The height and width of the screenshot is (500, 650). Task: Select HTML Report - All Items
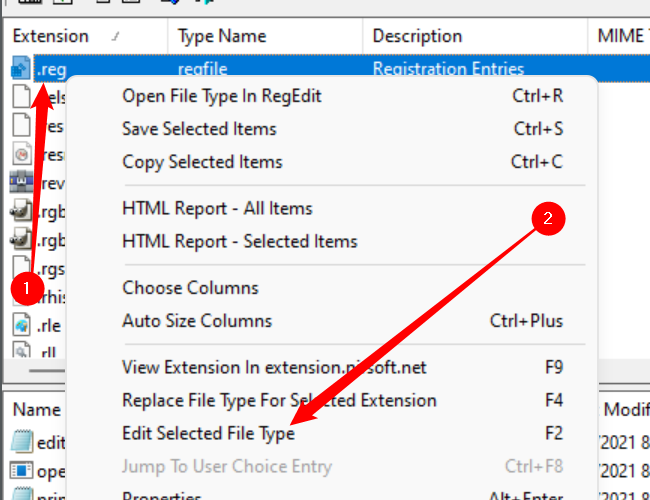coord(217,209)
